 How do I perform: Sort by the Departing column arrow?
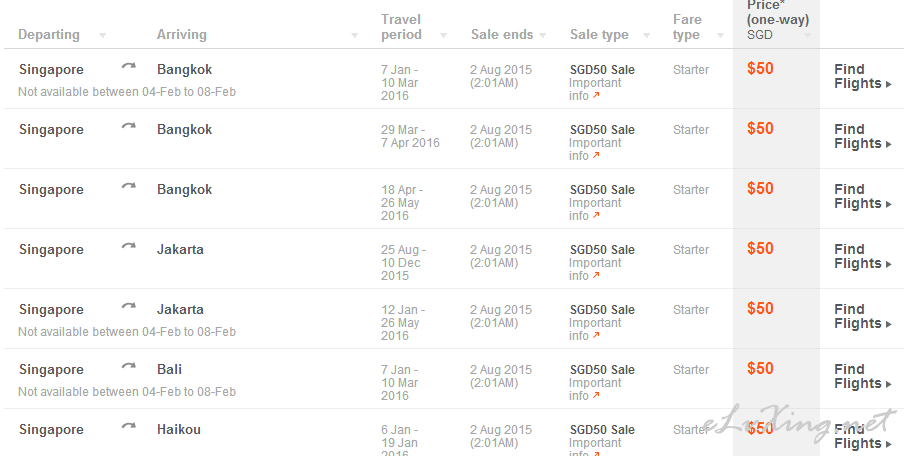coord(102,36)
